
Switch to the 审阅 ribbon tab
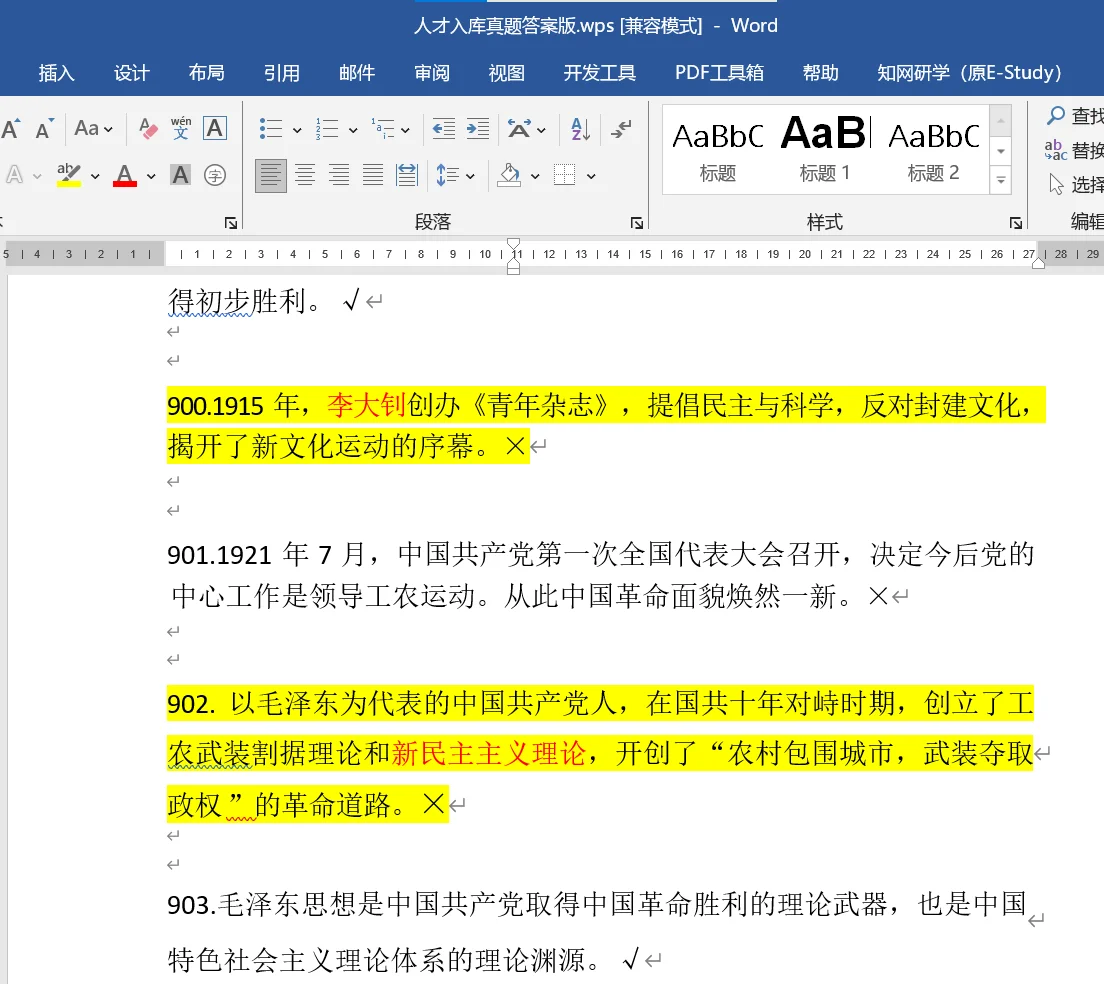point(431,72)
